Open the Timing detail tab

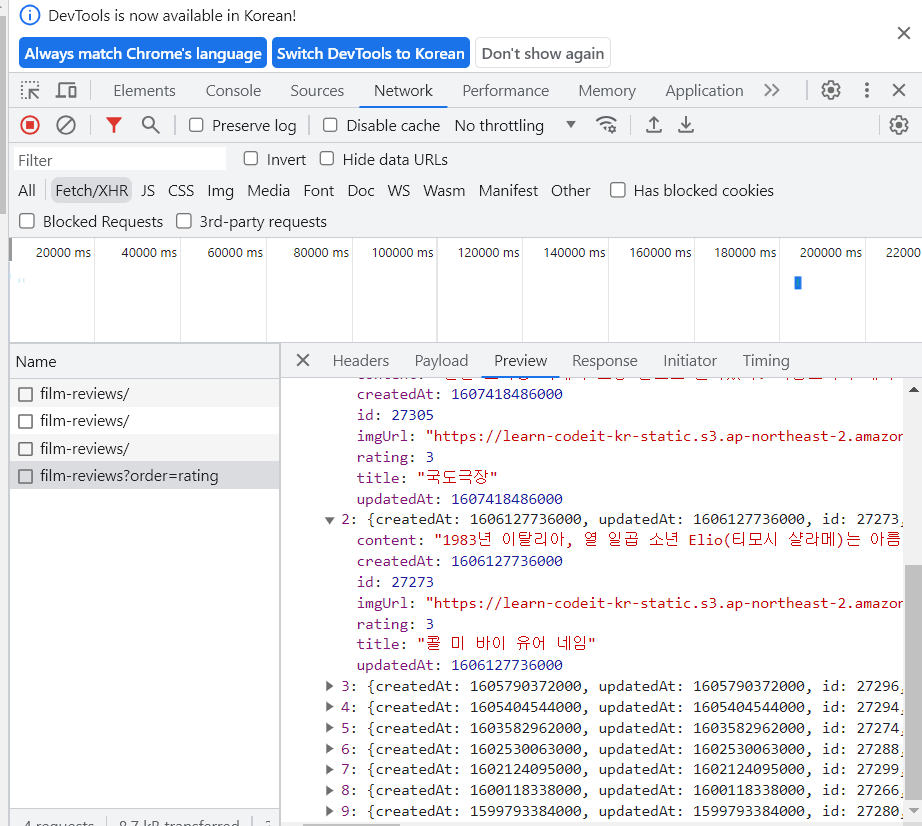(x=766, y=360)
